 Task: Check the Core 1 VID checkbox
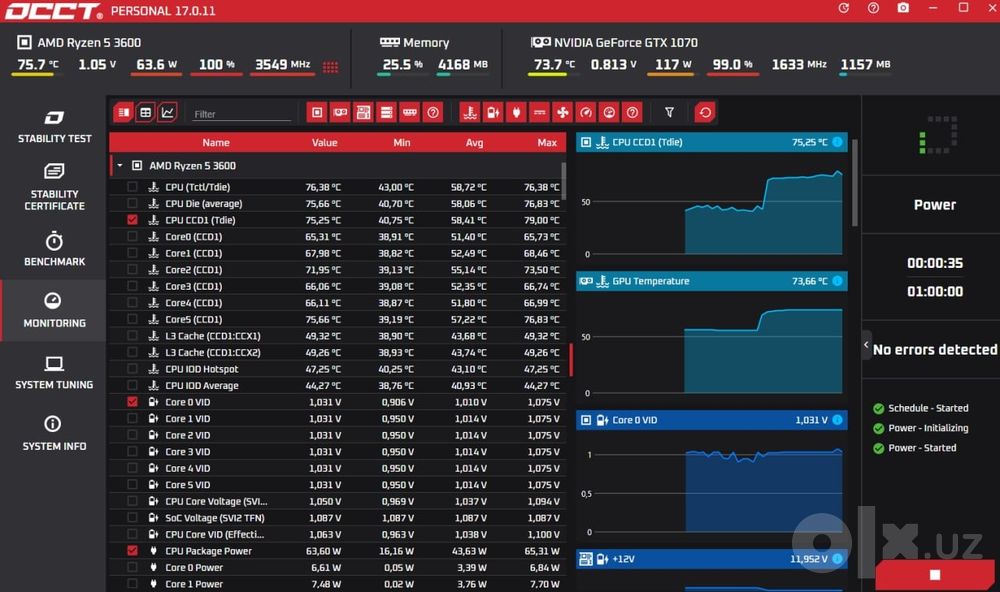tap(132, 418)
